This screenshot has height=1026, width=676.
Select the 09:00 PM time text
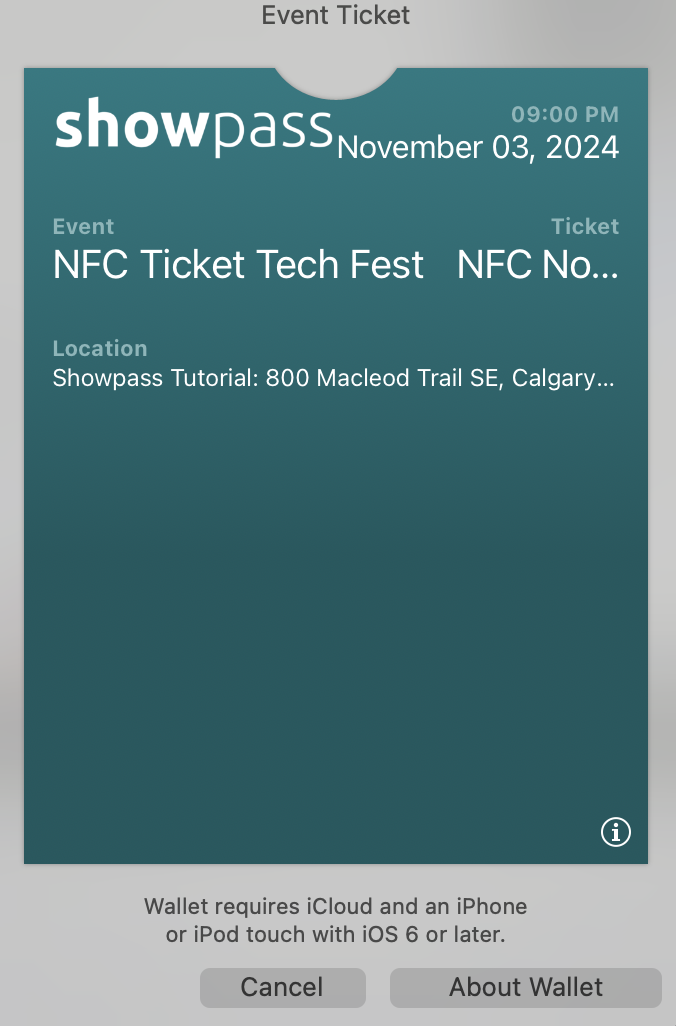pyautogui.click(x=565, y=114)
